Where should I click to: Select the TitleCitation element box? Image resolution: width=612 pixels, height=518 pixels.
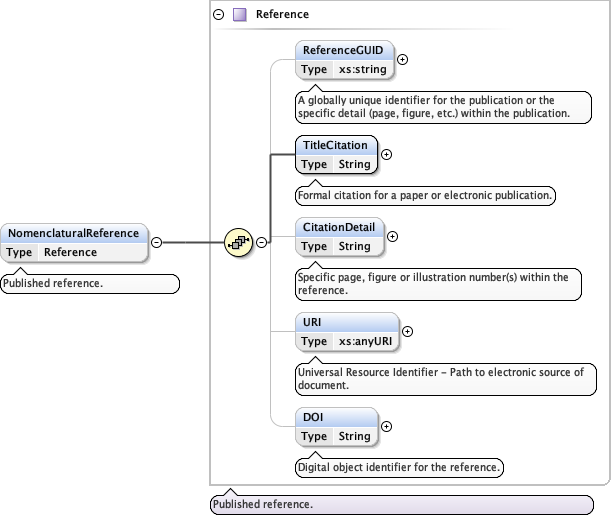[x=336, y=146]
